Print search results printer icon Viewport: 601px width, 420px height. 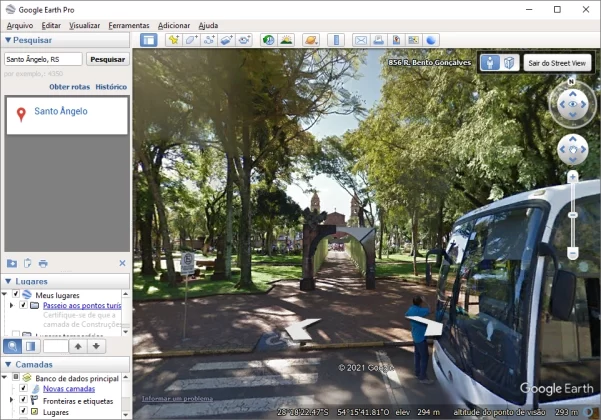coord(43,263)
